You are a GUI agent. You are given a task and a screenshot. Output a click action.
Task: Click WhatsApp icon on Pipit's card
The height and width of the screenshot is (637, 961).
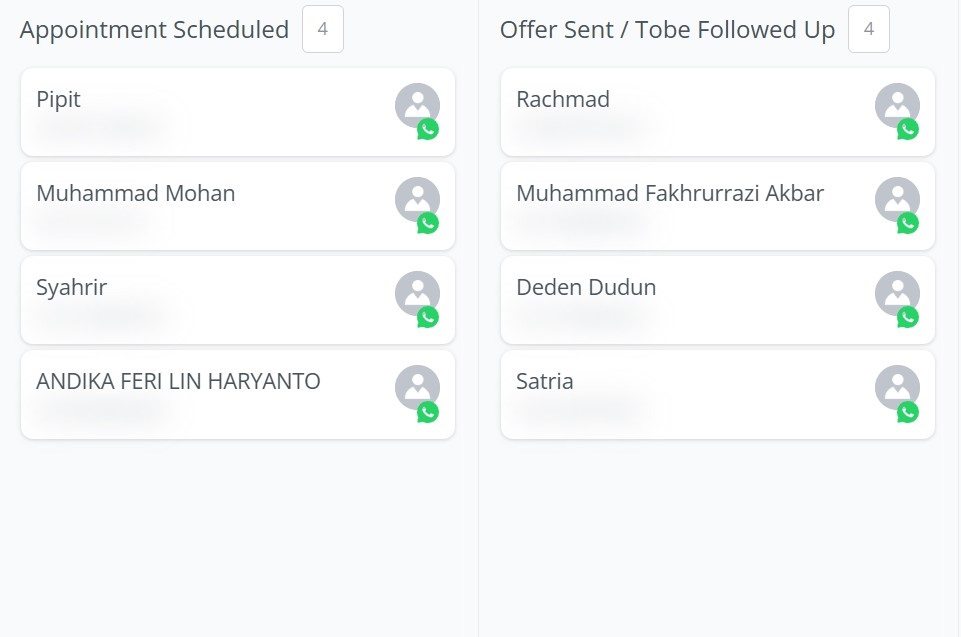click(428, 129)
